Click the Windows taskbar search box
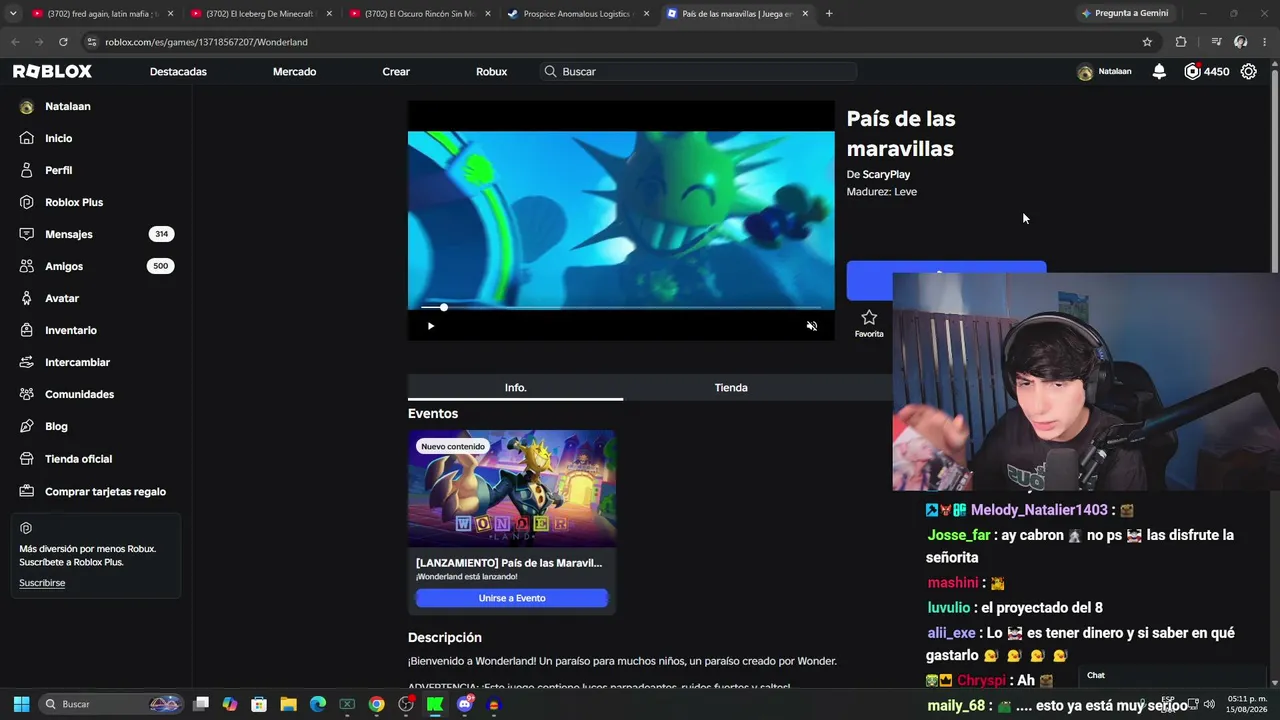This screenshot has width=1280, height=720. (x=111, y=704)
